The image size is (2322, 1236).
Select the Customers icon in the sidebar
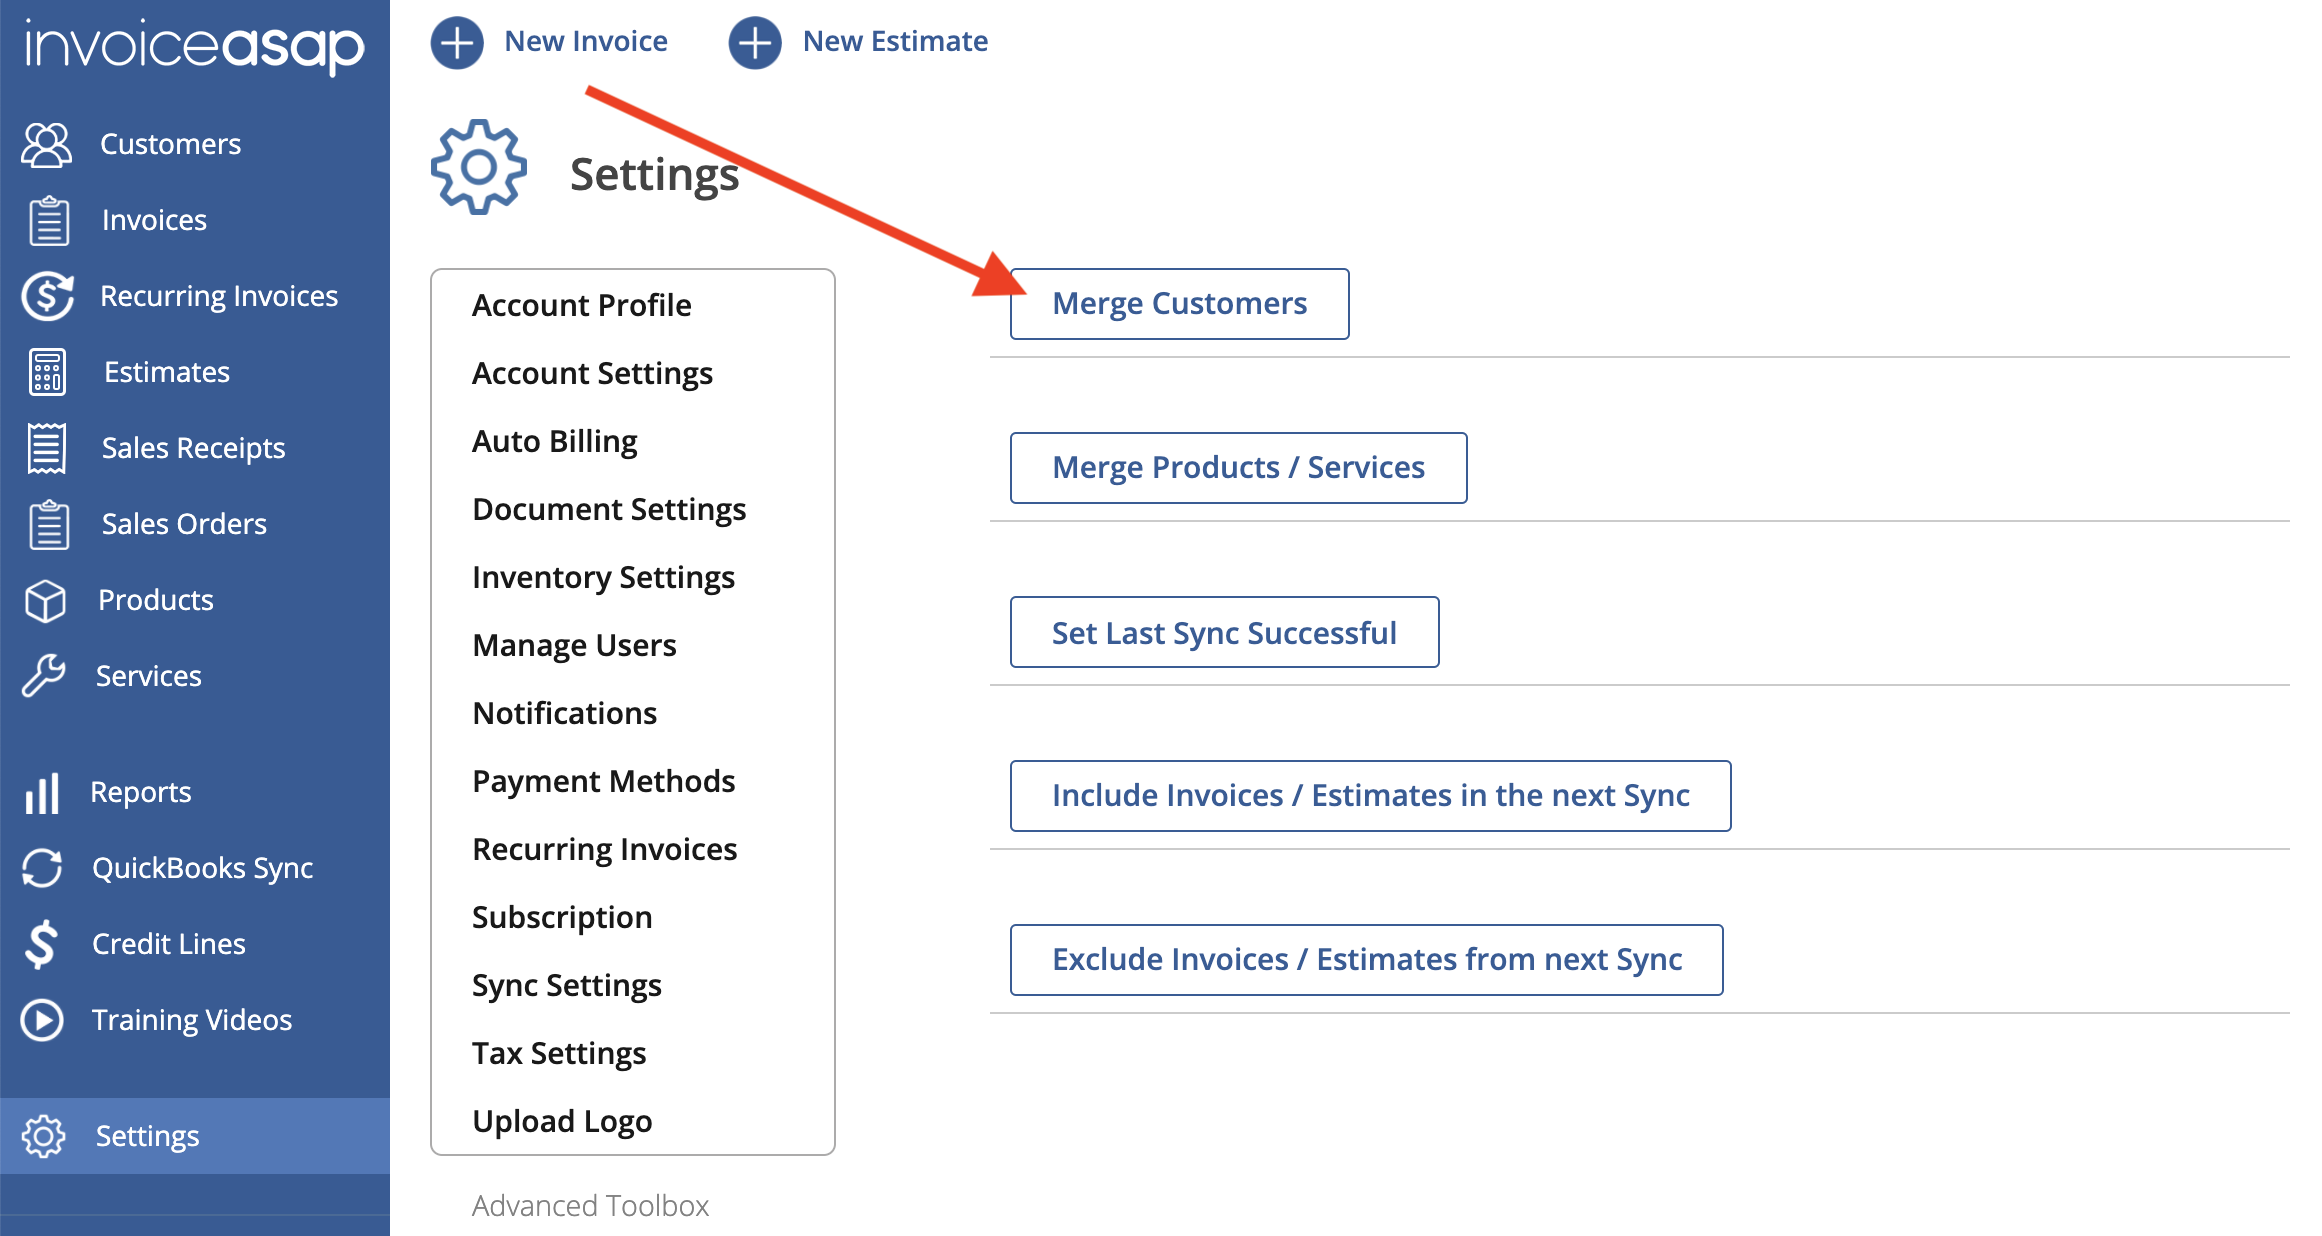46,143
